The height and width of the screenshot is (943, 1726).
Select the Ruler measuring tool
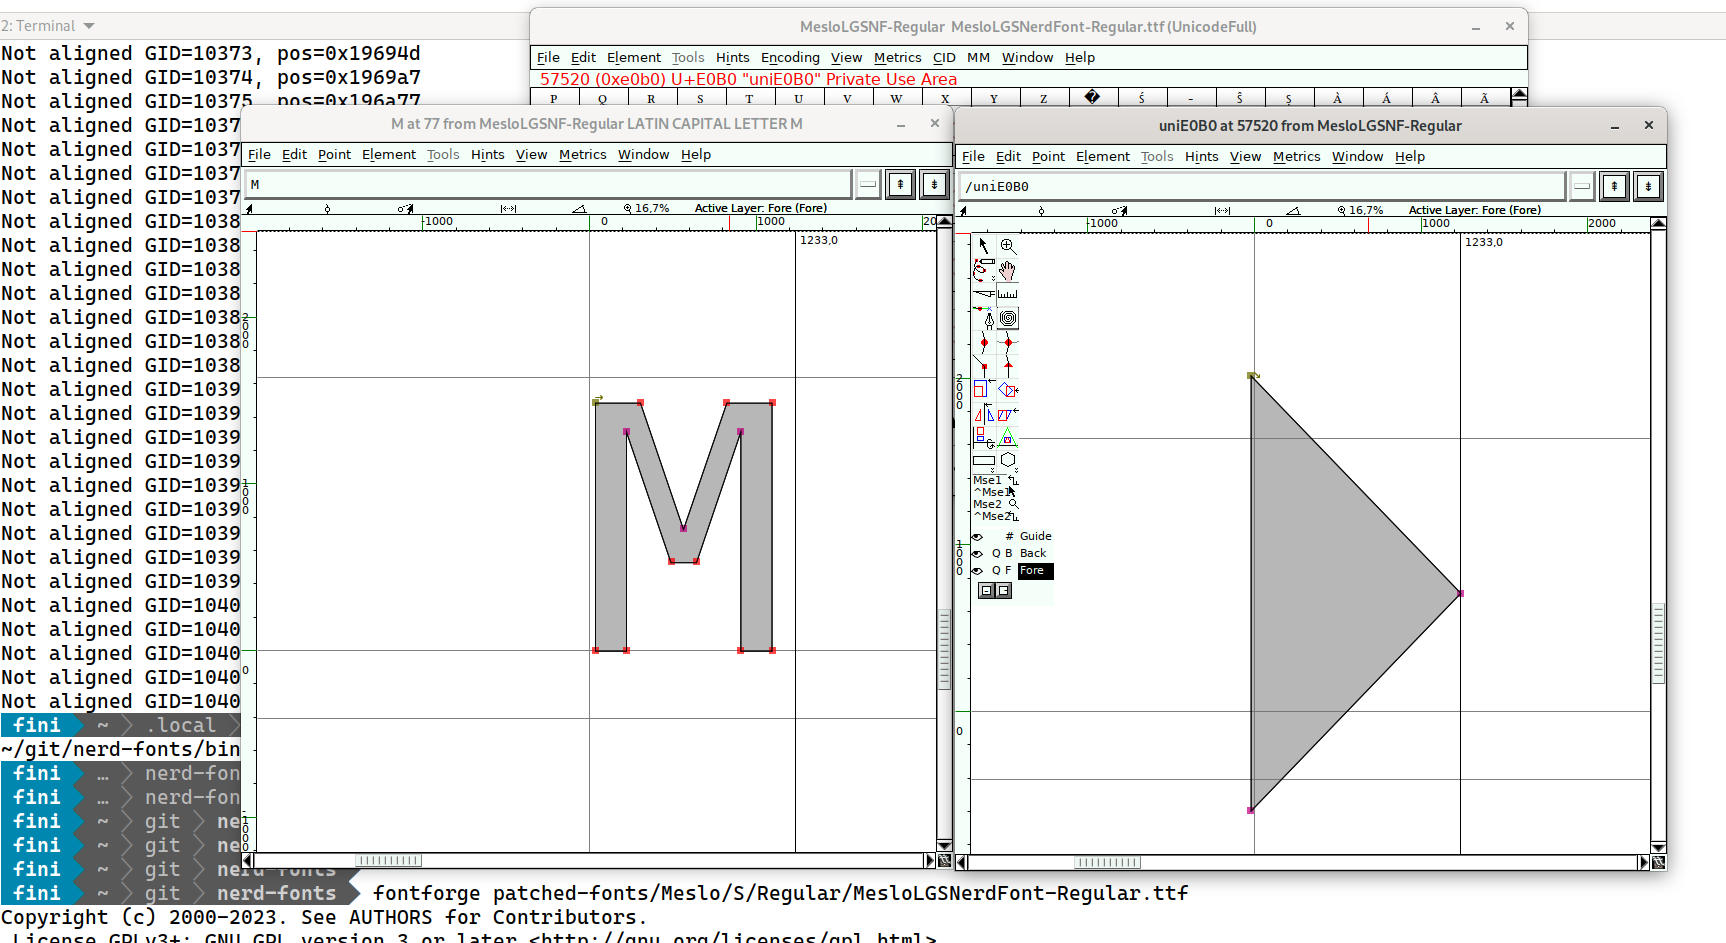pos(1008,293)
